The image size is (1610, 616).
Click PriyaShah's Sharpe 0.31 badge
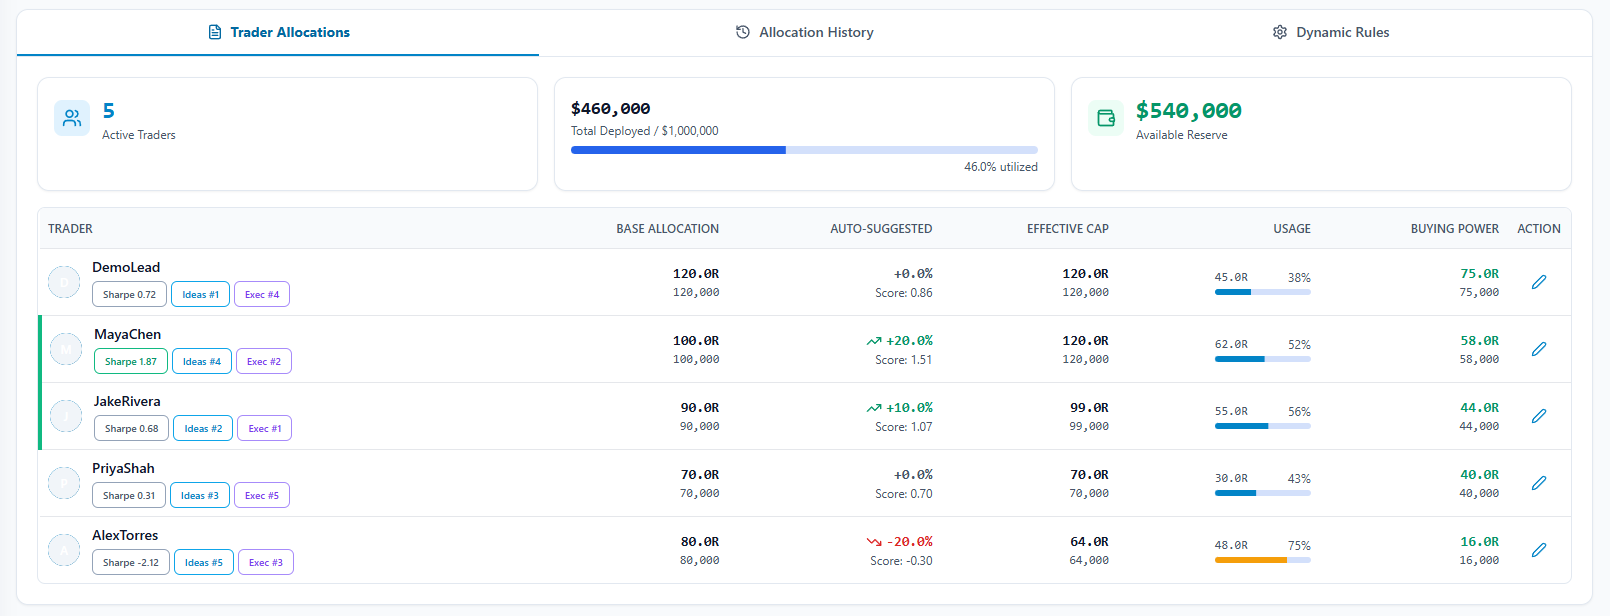pyautogui.click(x=129, y=496)
